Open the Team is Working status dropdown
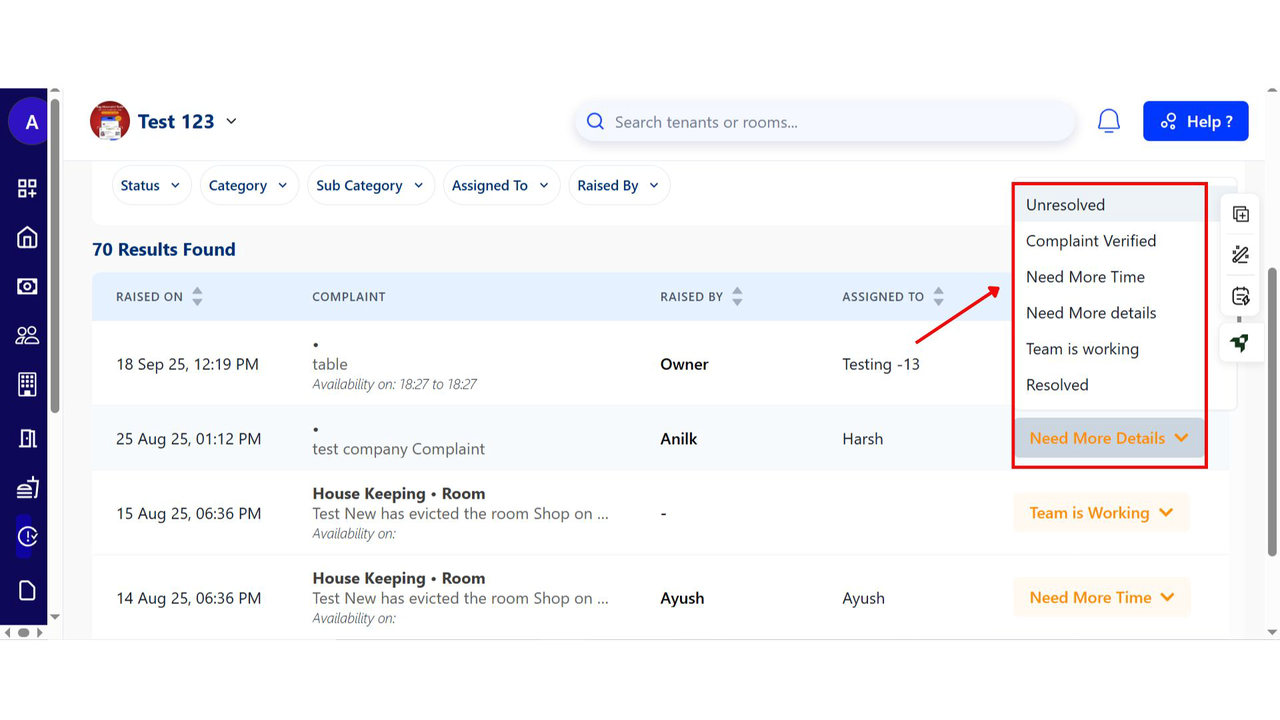The image size is (1280, 720). [1101, 513]
